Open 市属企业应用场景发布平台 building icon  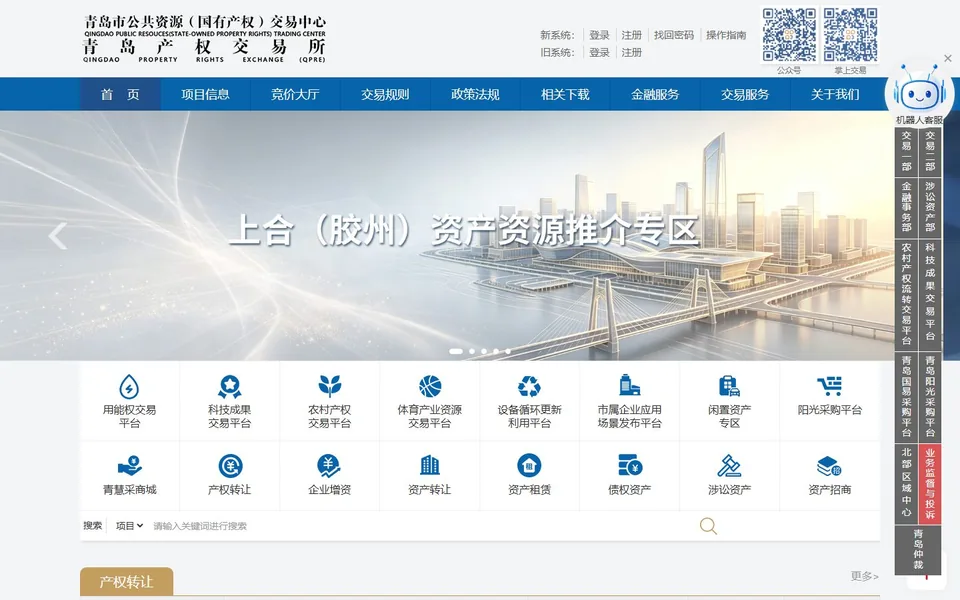(x=629, y=386)
